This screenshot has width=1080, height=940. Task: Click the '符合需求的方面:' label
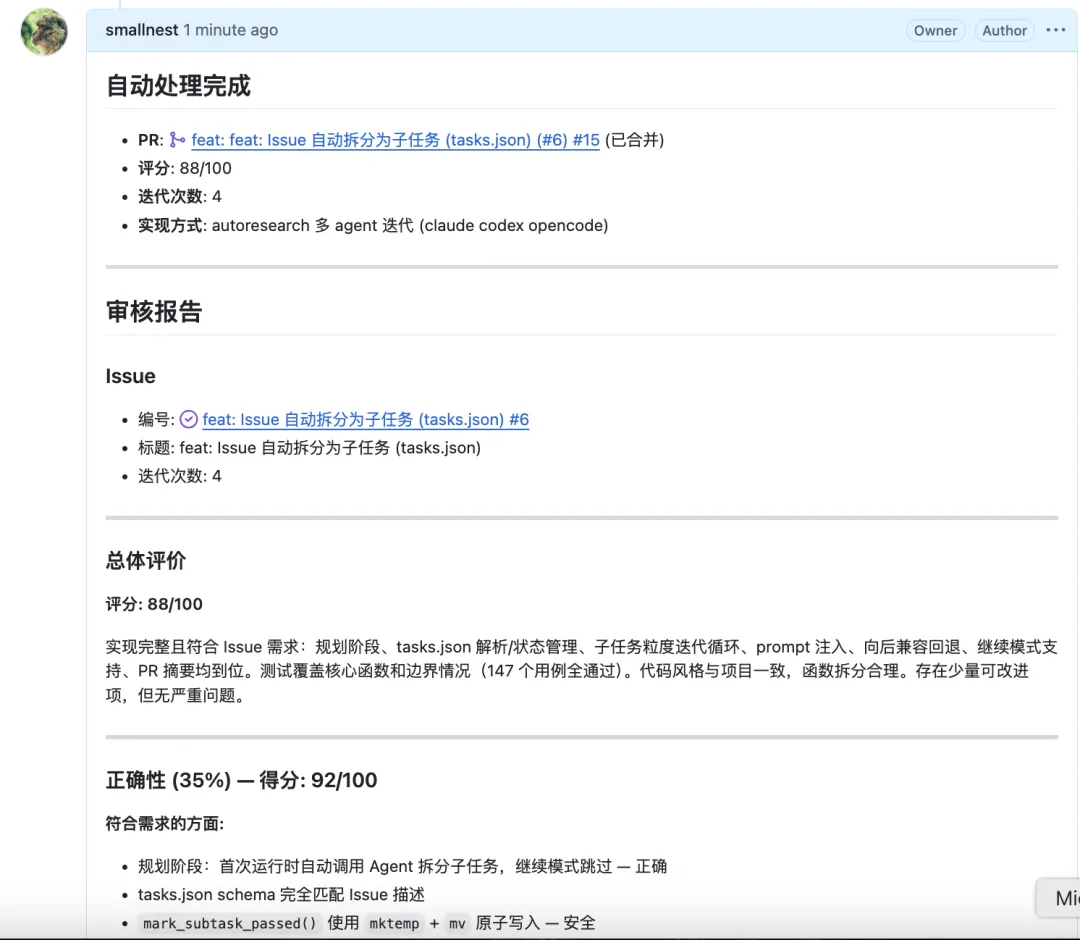tap(165, 824)
